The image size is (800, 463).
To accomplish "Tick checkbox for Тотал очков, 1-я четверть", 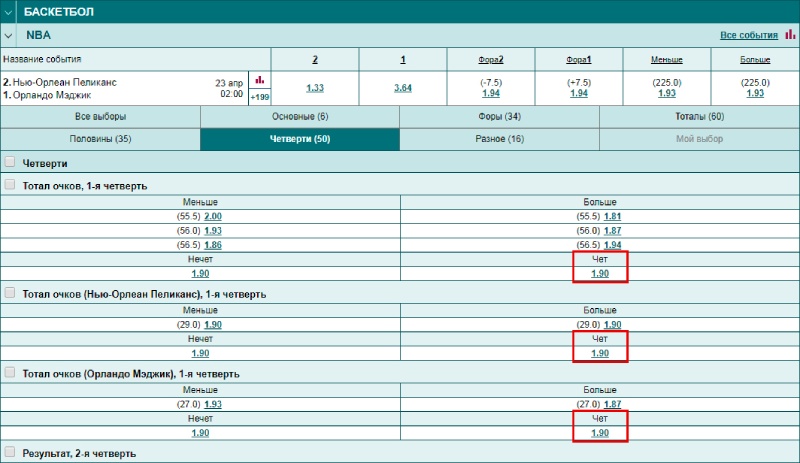I will [10, 185].
